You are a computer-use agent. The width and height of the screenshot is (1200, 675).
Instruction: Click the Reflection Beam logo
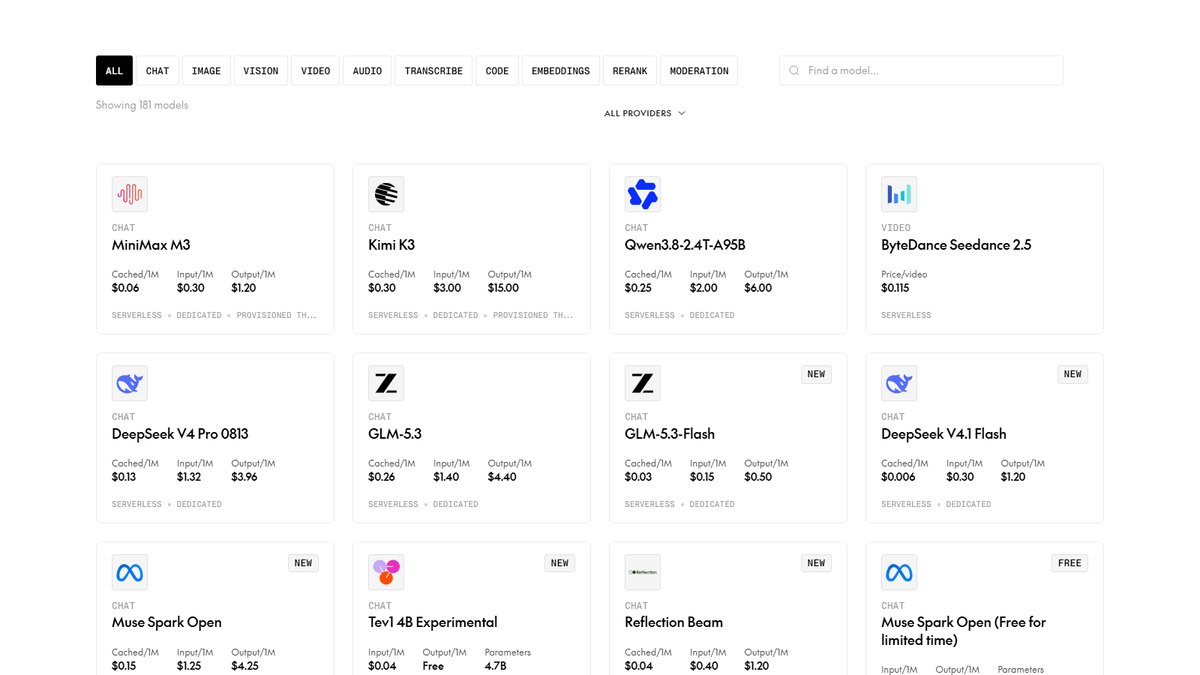point(643,572)
